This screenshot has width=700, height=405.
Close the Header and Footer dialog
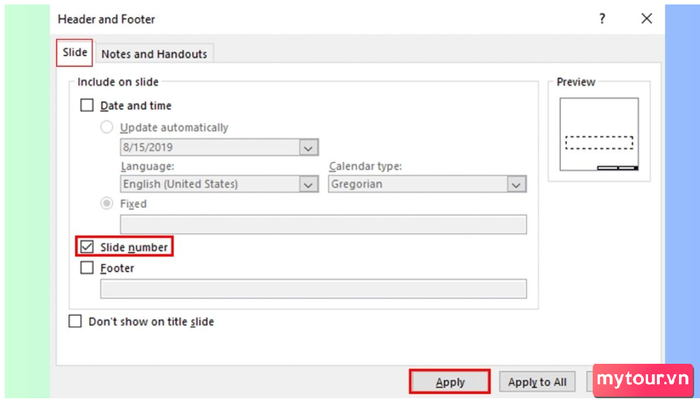(x=647, y=19)
